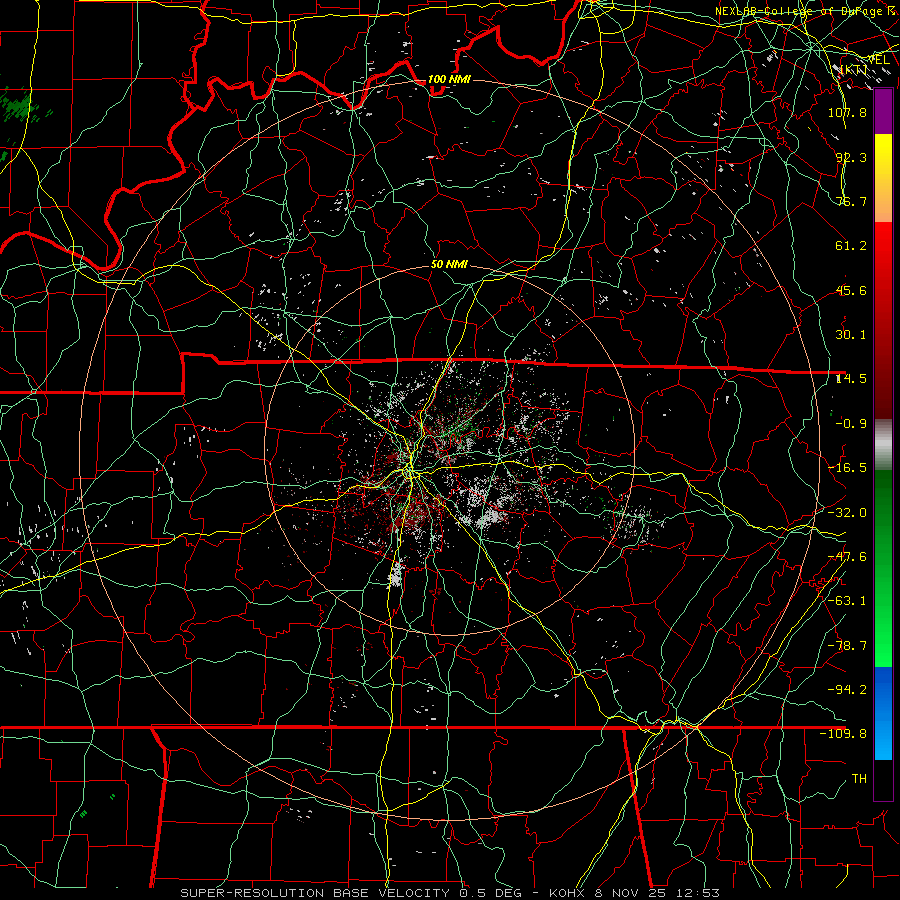Click the SUPER-RESOLUTION BASE VELOCITY caption text

315,893
